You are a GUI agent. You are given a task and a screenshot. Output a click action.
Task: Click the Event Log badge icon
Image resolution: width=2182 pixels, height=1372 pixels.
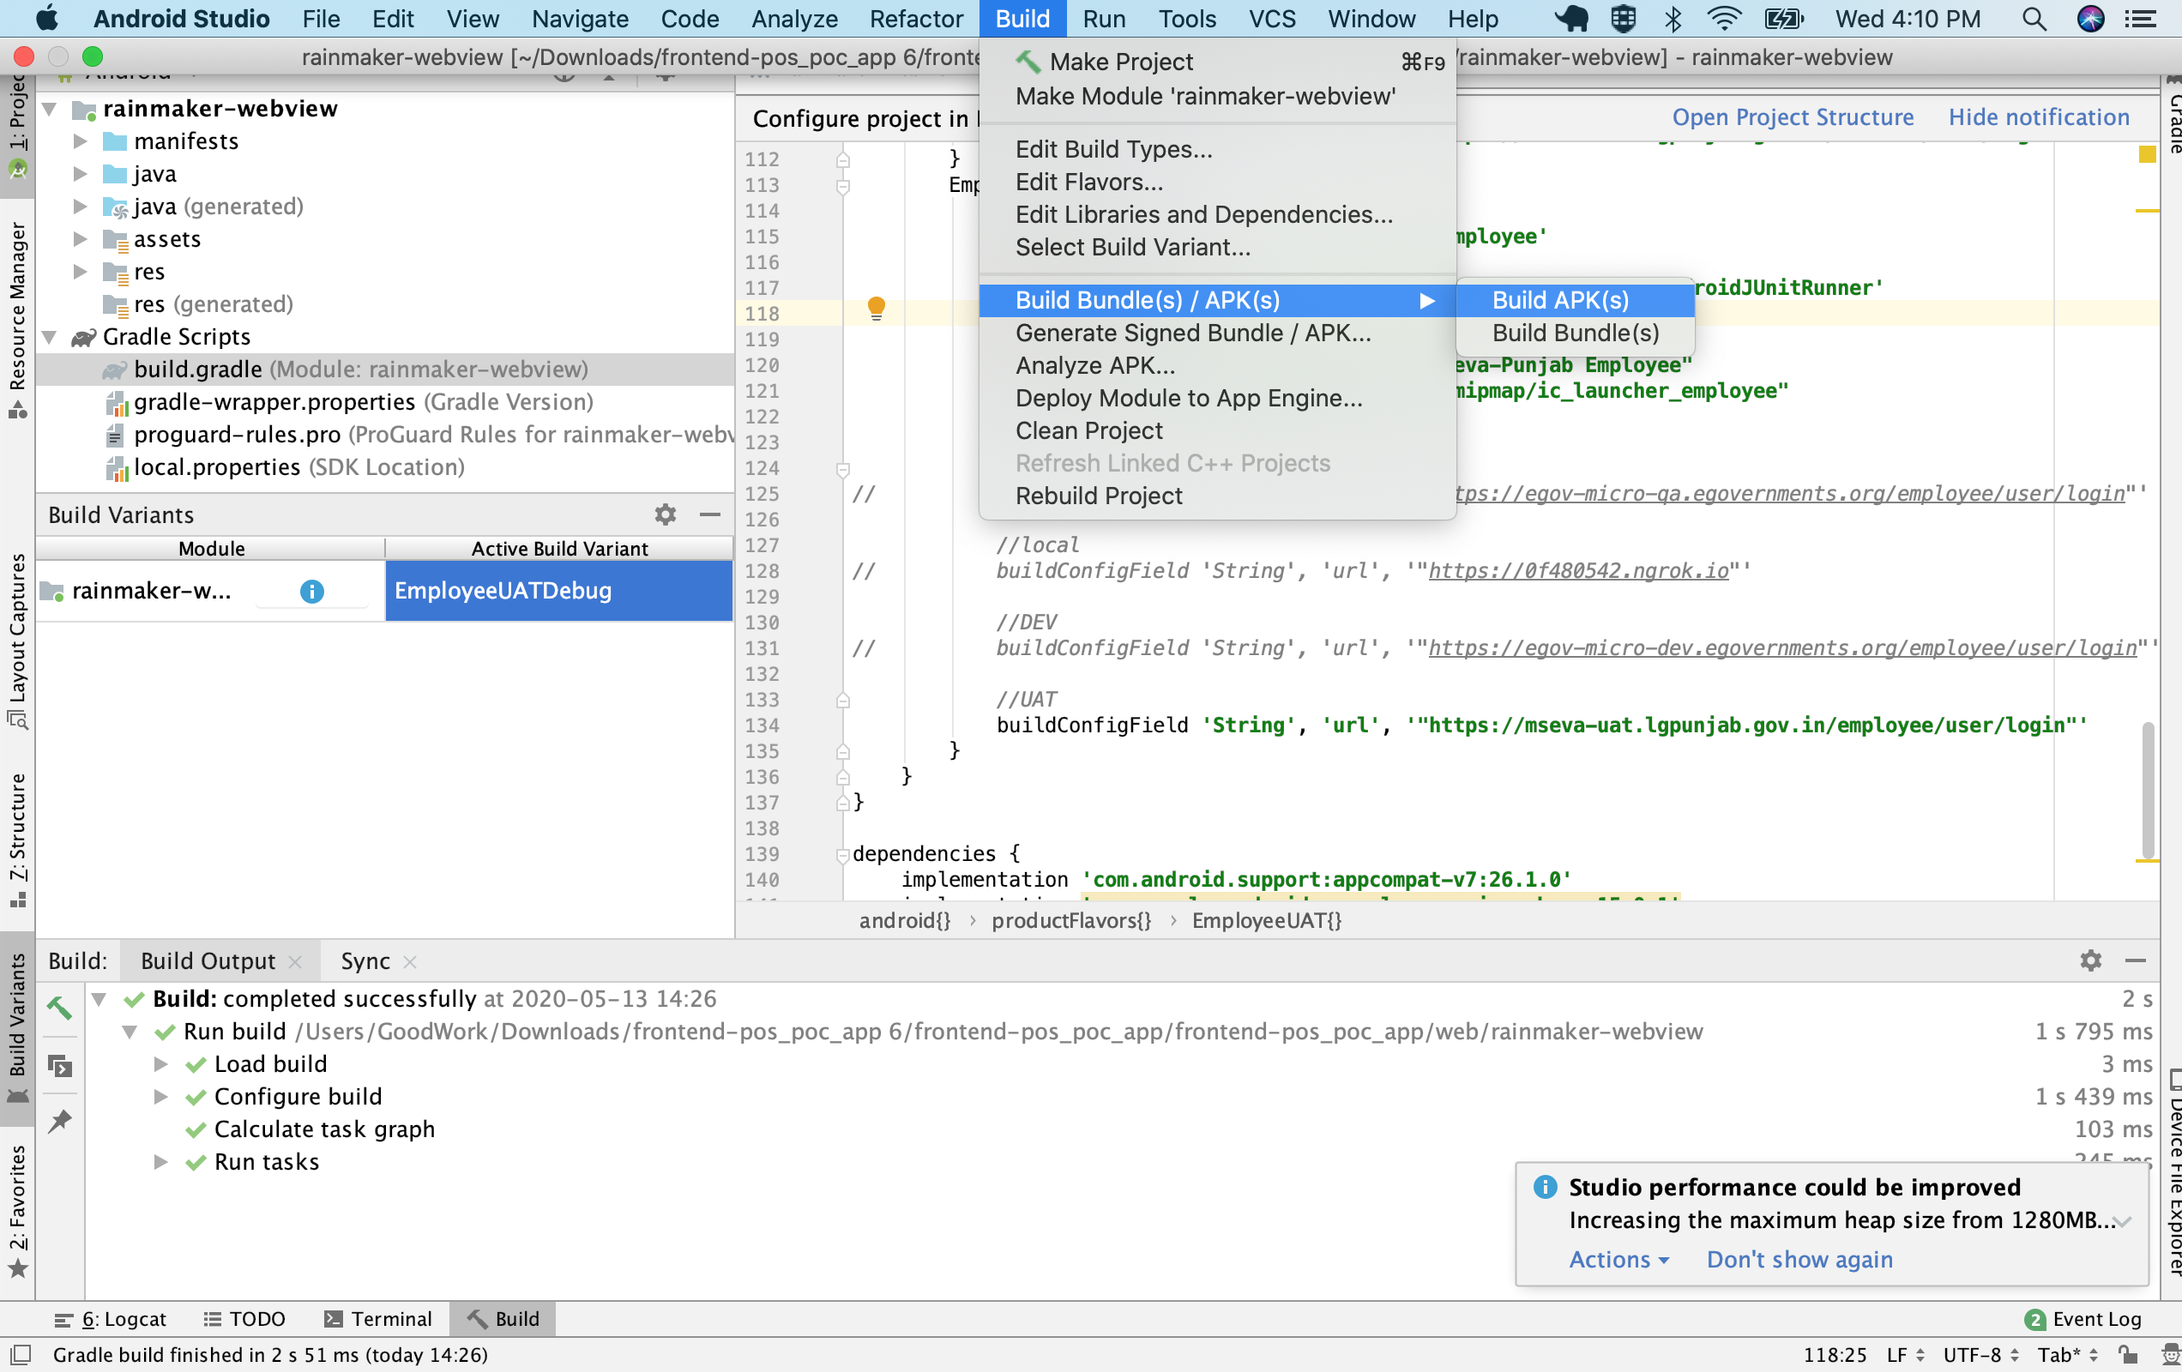pos(2034,1319)
